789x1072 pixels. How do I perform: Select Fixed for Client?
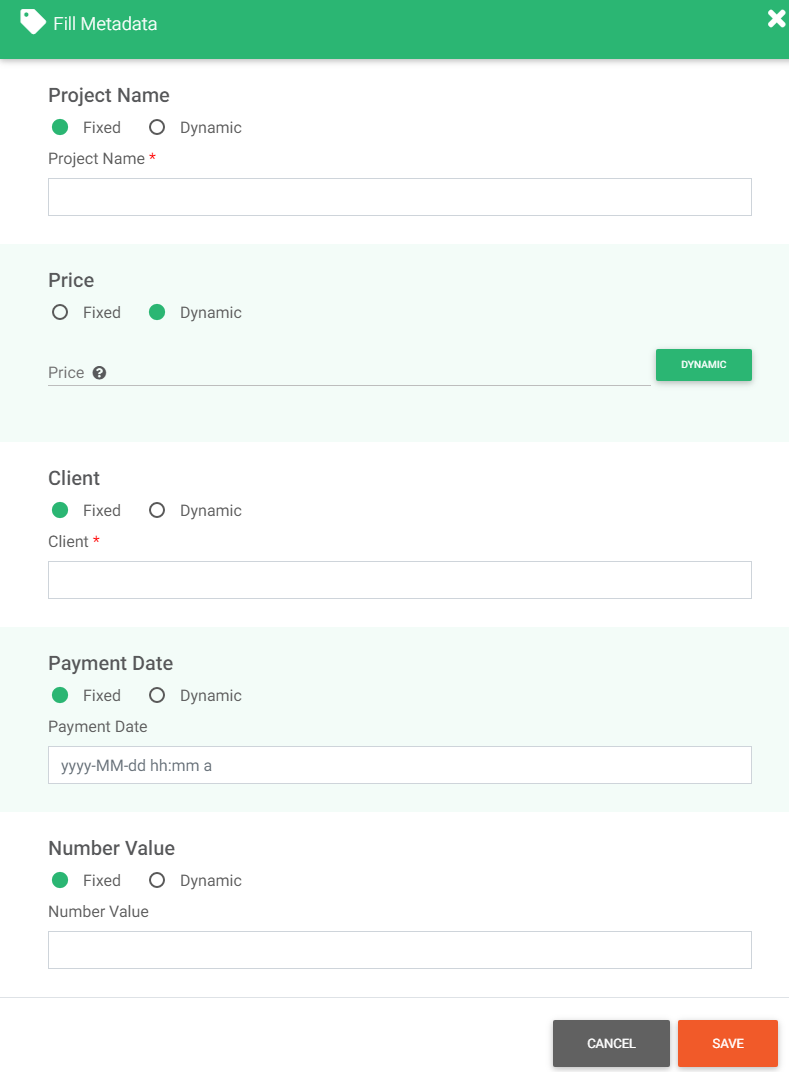tap(60, 510)
